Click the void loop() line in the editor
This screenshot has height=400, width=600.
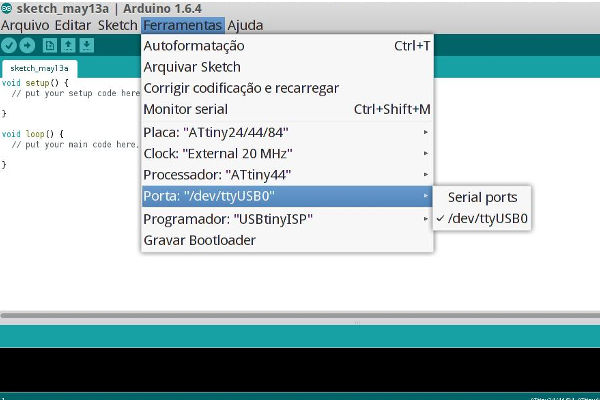click(x=33, y=134)
